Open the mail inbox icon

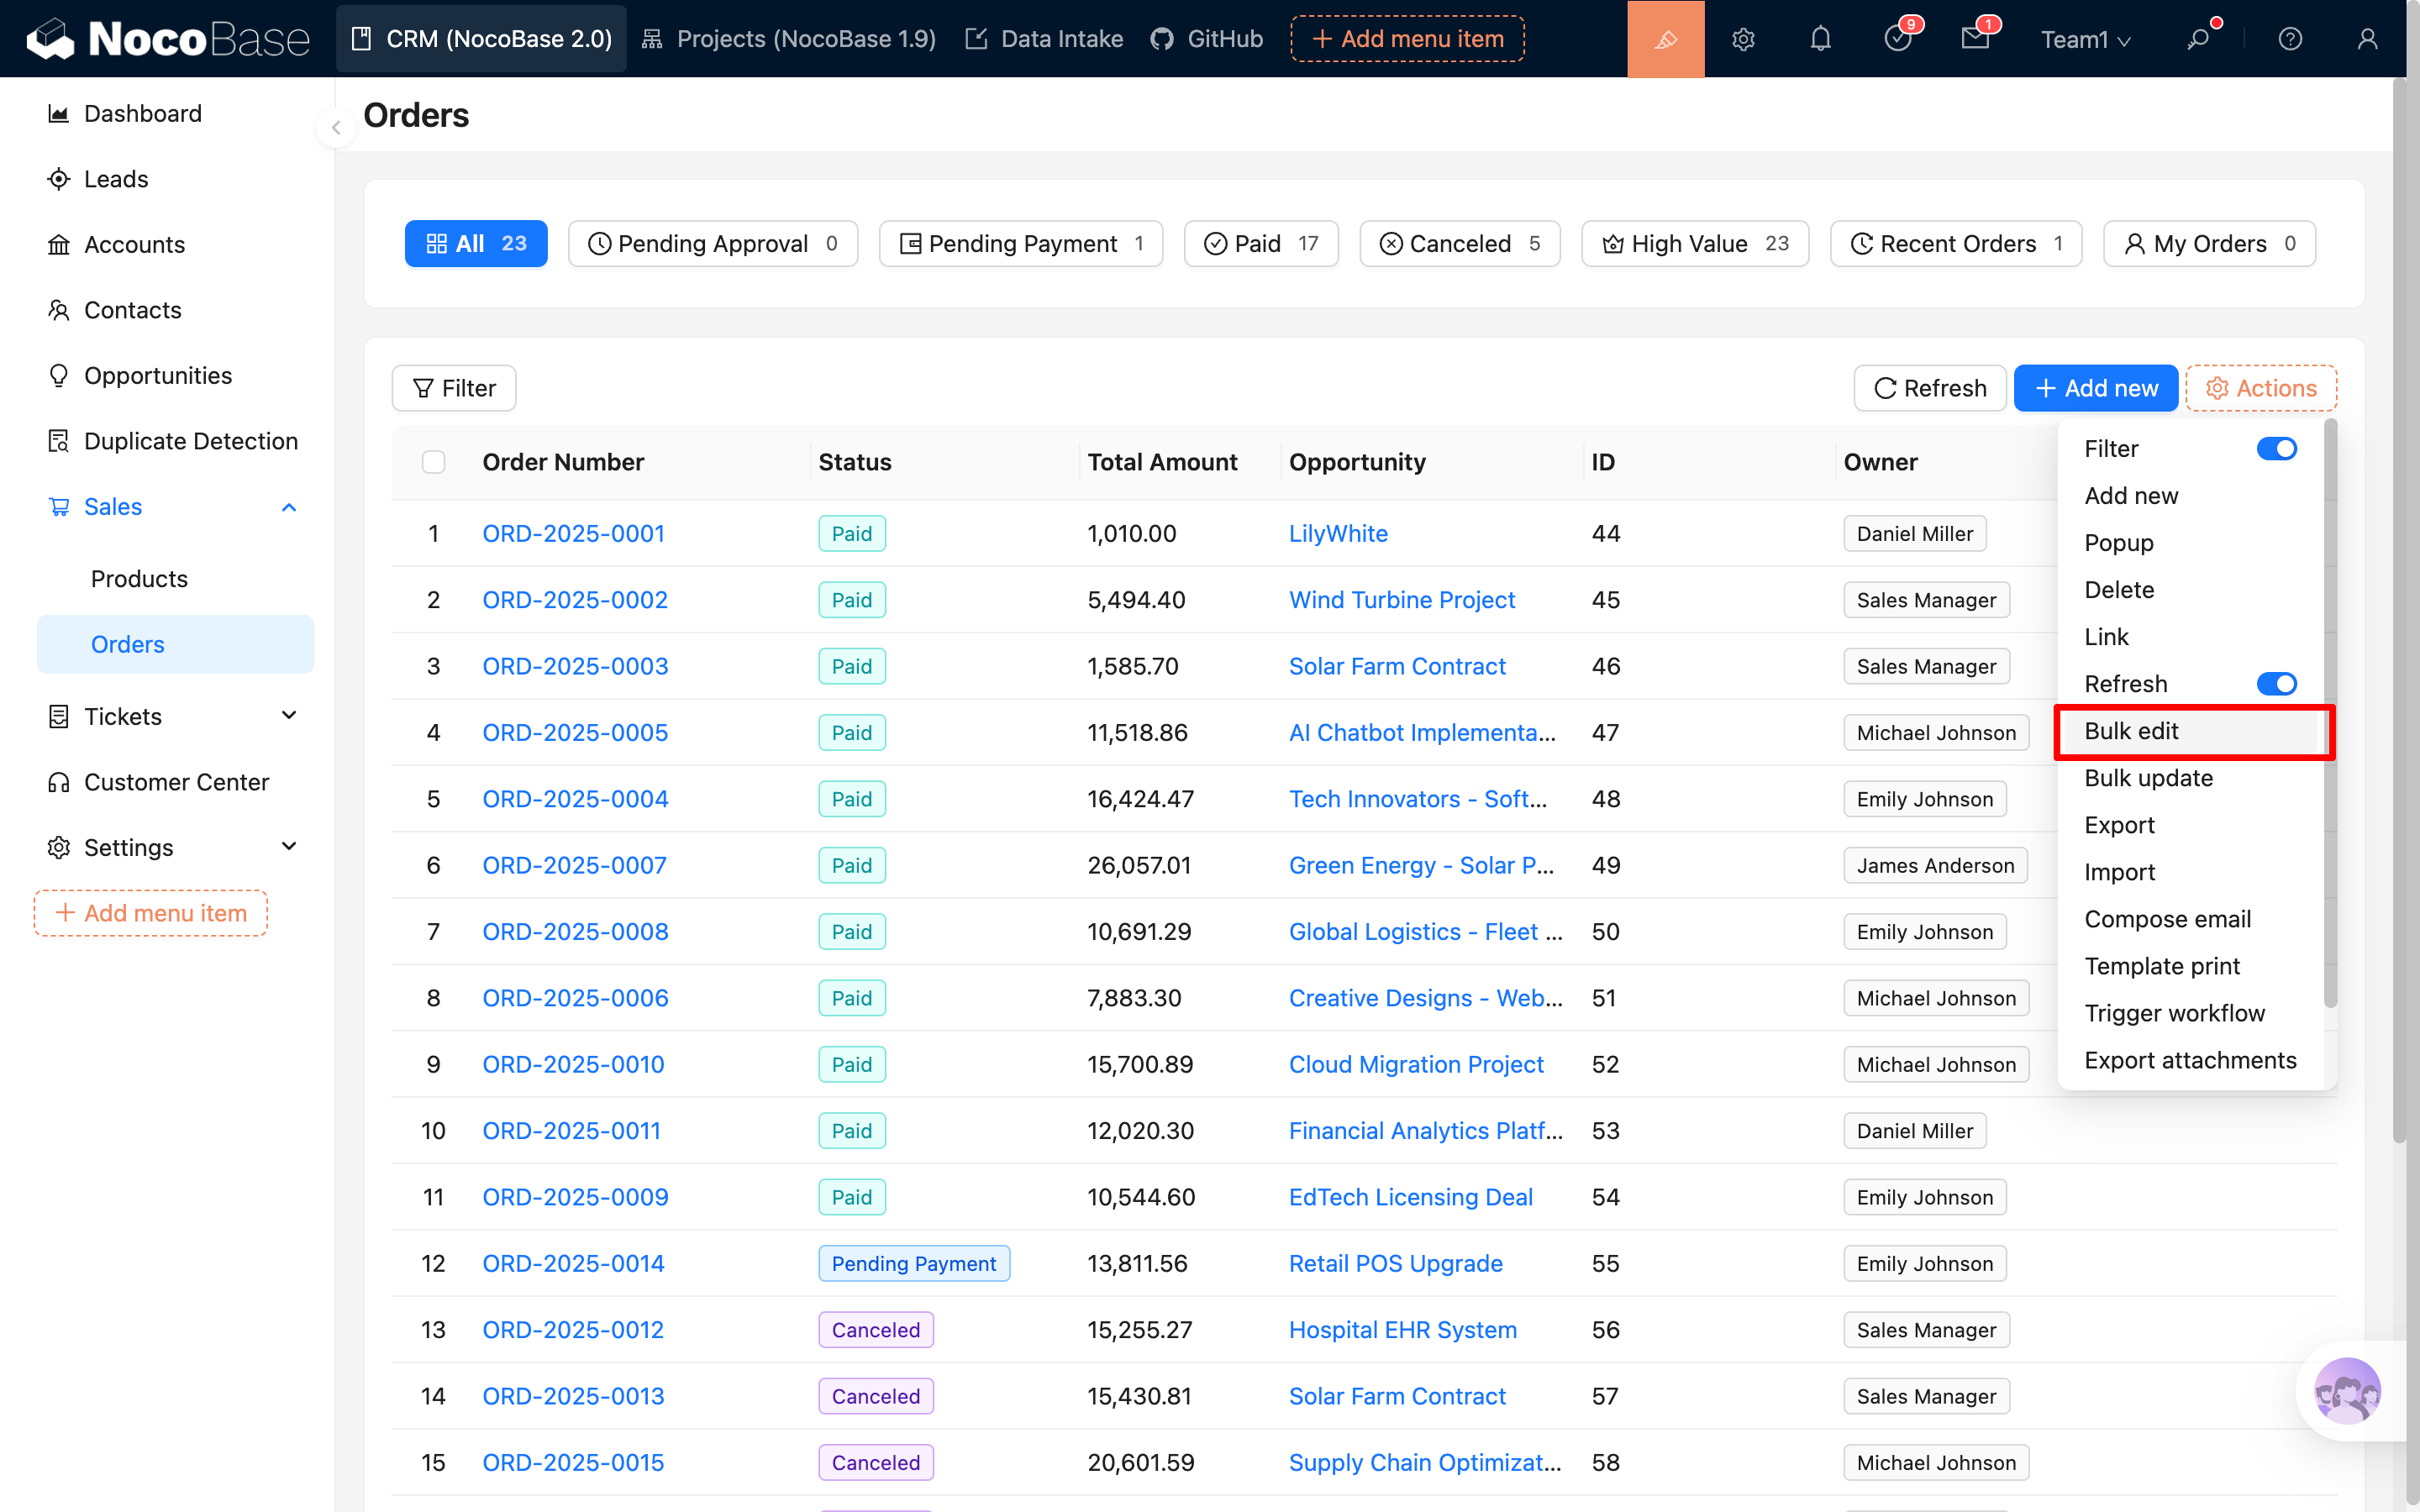[x=1974, y=39]
